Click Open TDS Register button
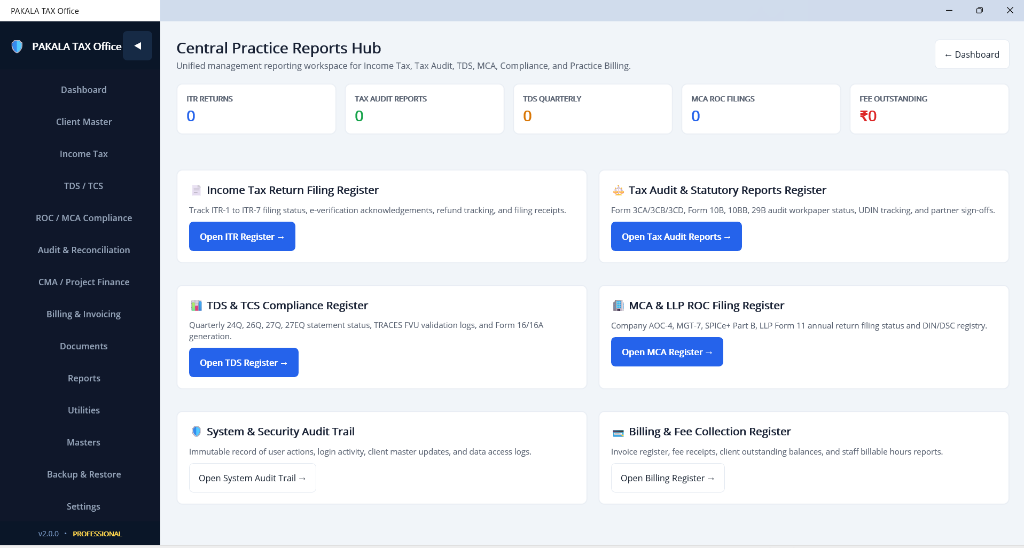Image resolution: width=1024 pixels, height=548 pixels. click(x=244, y=363)
